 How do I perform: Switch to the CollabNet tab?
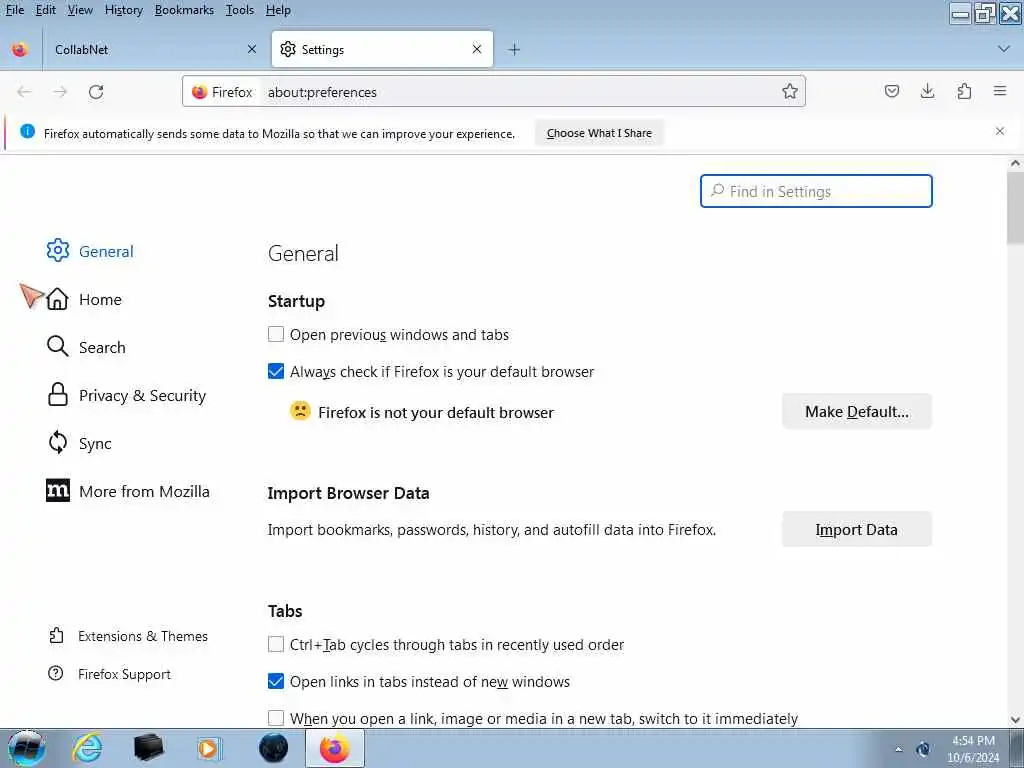pyautogui.click(x=153, y=50)
